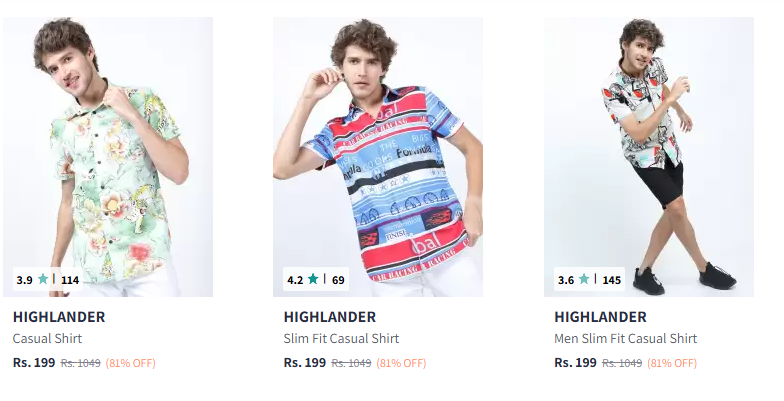Viewport: 784px width, 401px height.
Task: Click the star icon beside 3.6 rating
Action: (x=584, y=279)
